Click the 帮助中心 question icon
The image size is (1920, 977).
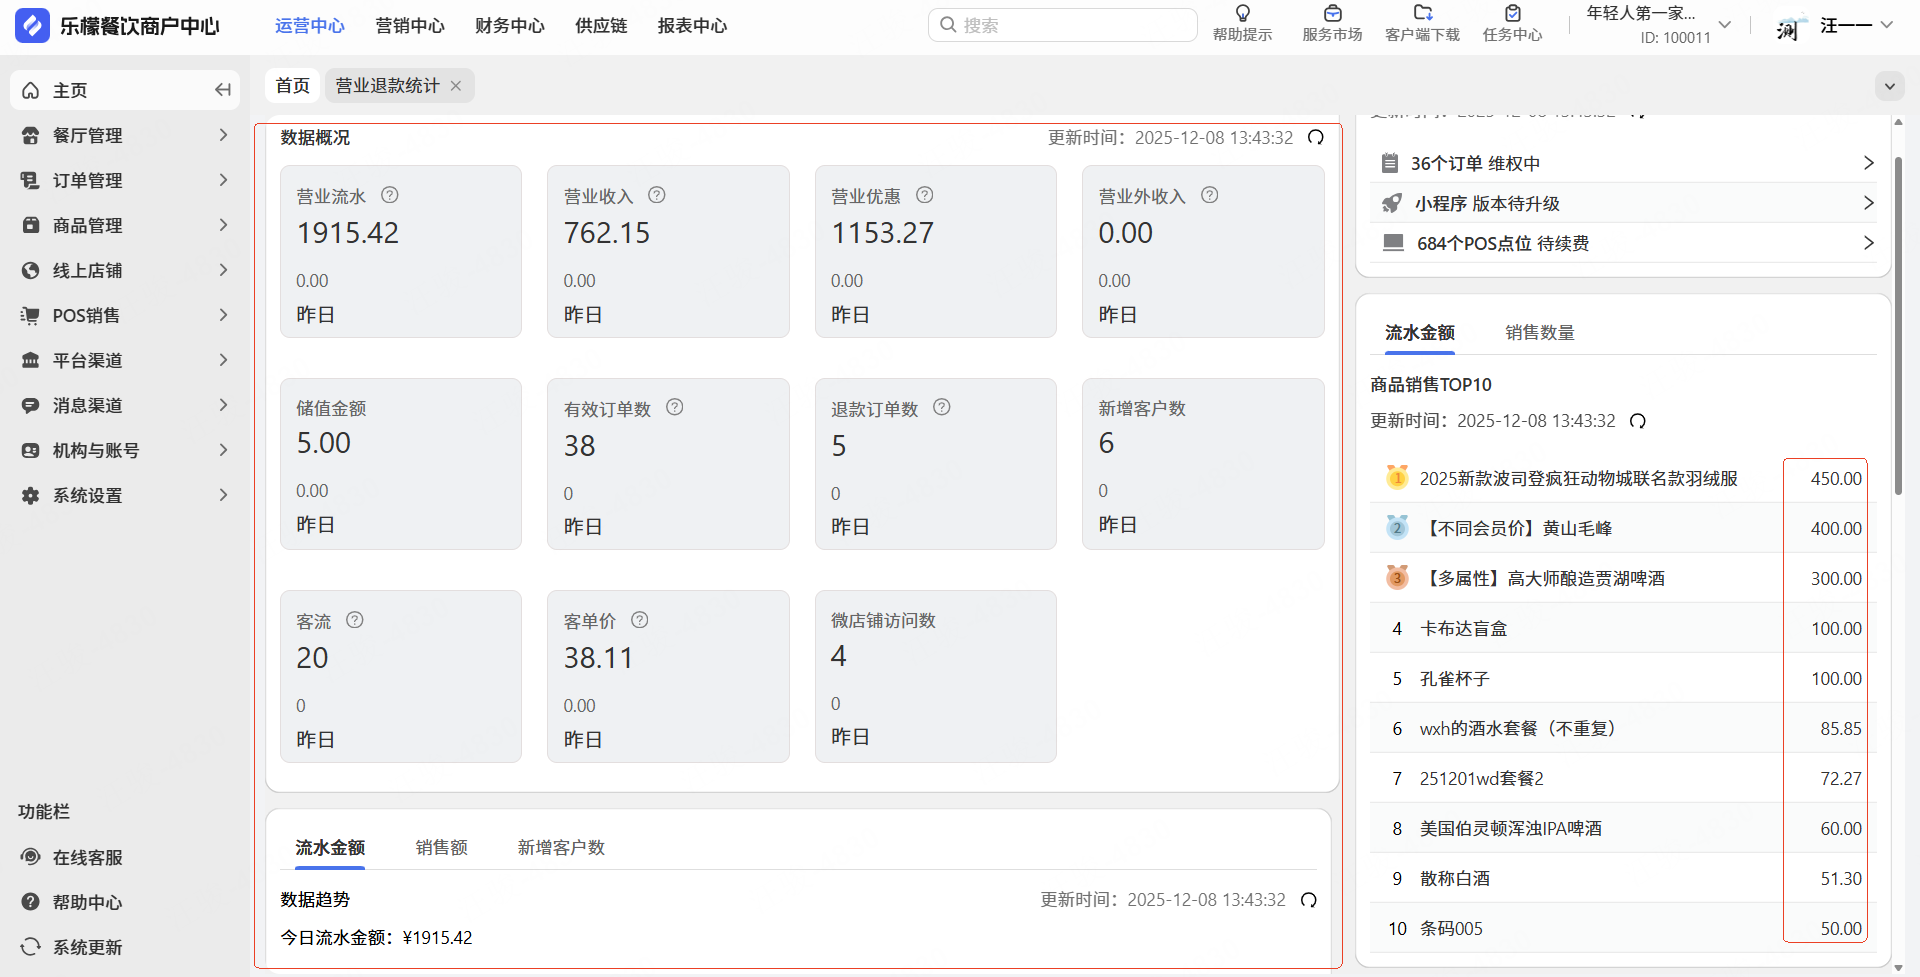pyautogui.click(x=31, y=902)
